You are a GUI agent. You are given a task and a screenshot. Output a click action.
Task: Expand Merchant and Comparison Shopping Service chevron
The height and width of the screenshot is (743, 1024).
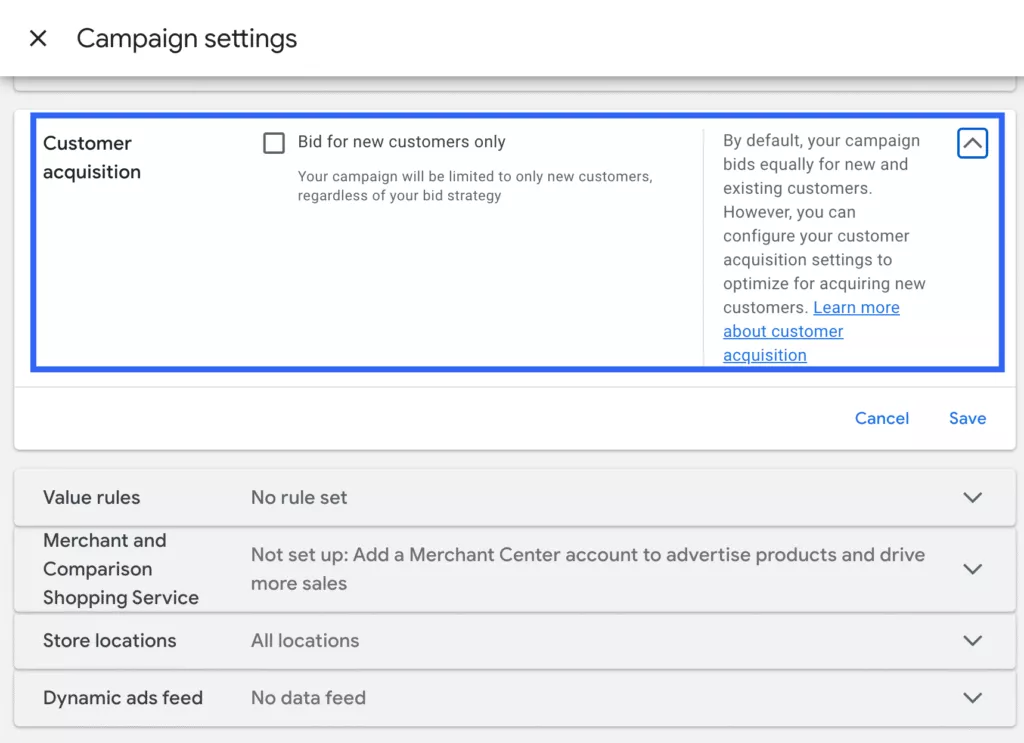click(x=972, y=569)
